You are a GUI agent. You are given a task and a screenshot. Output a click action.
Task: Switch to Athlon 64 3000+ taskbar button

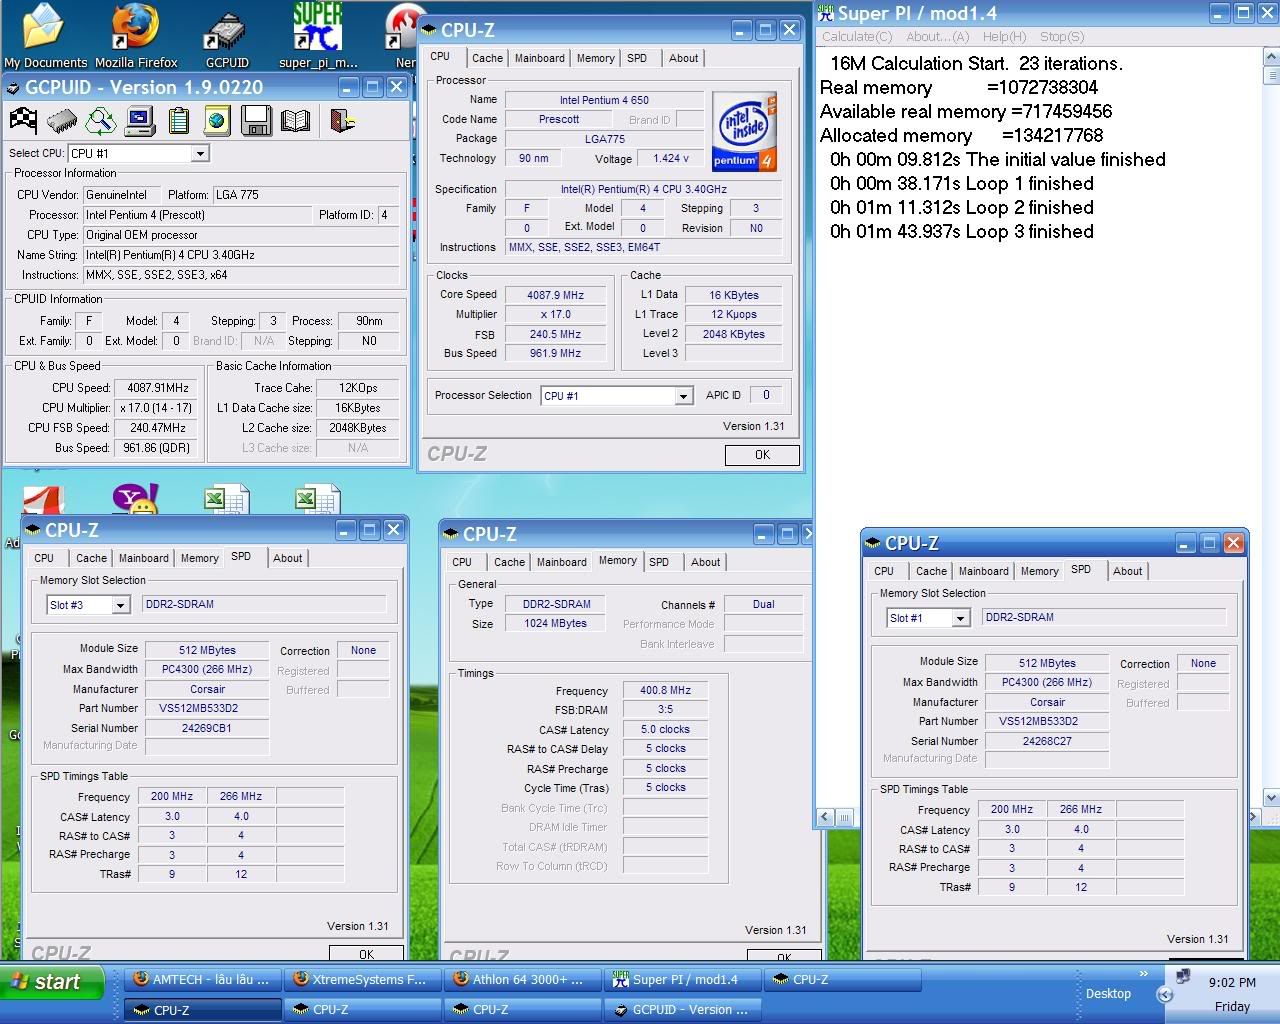click(x=522, y=980)
